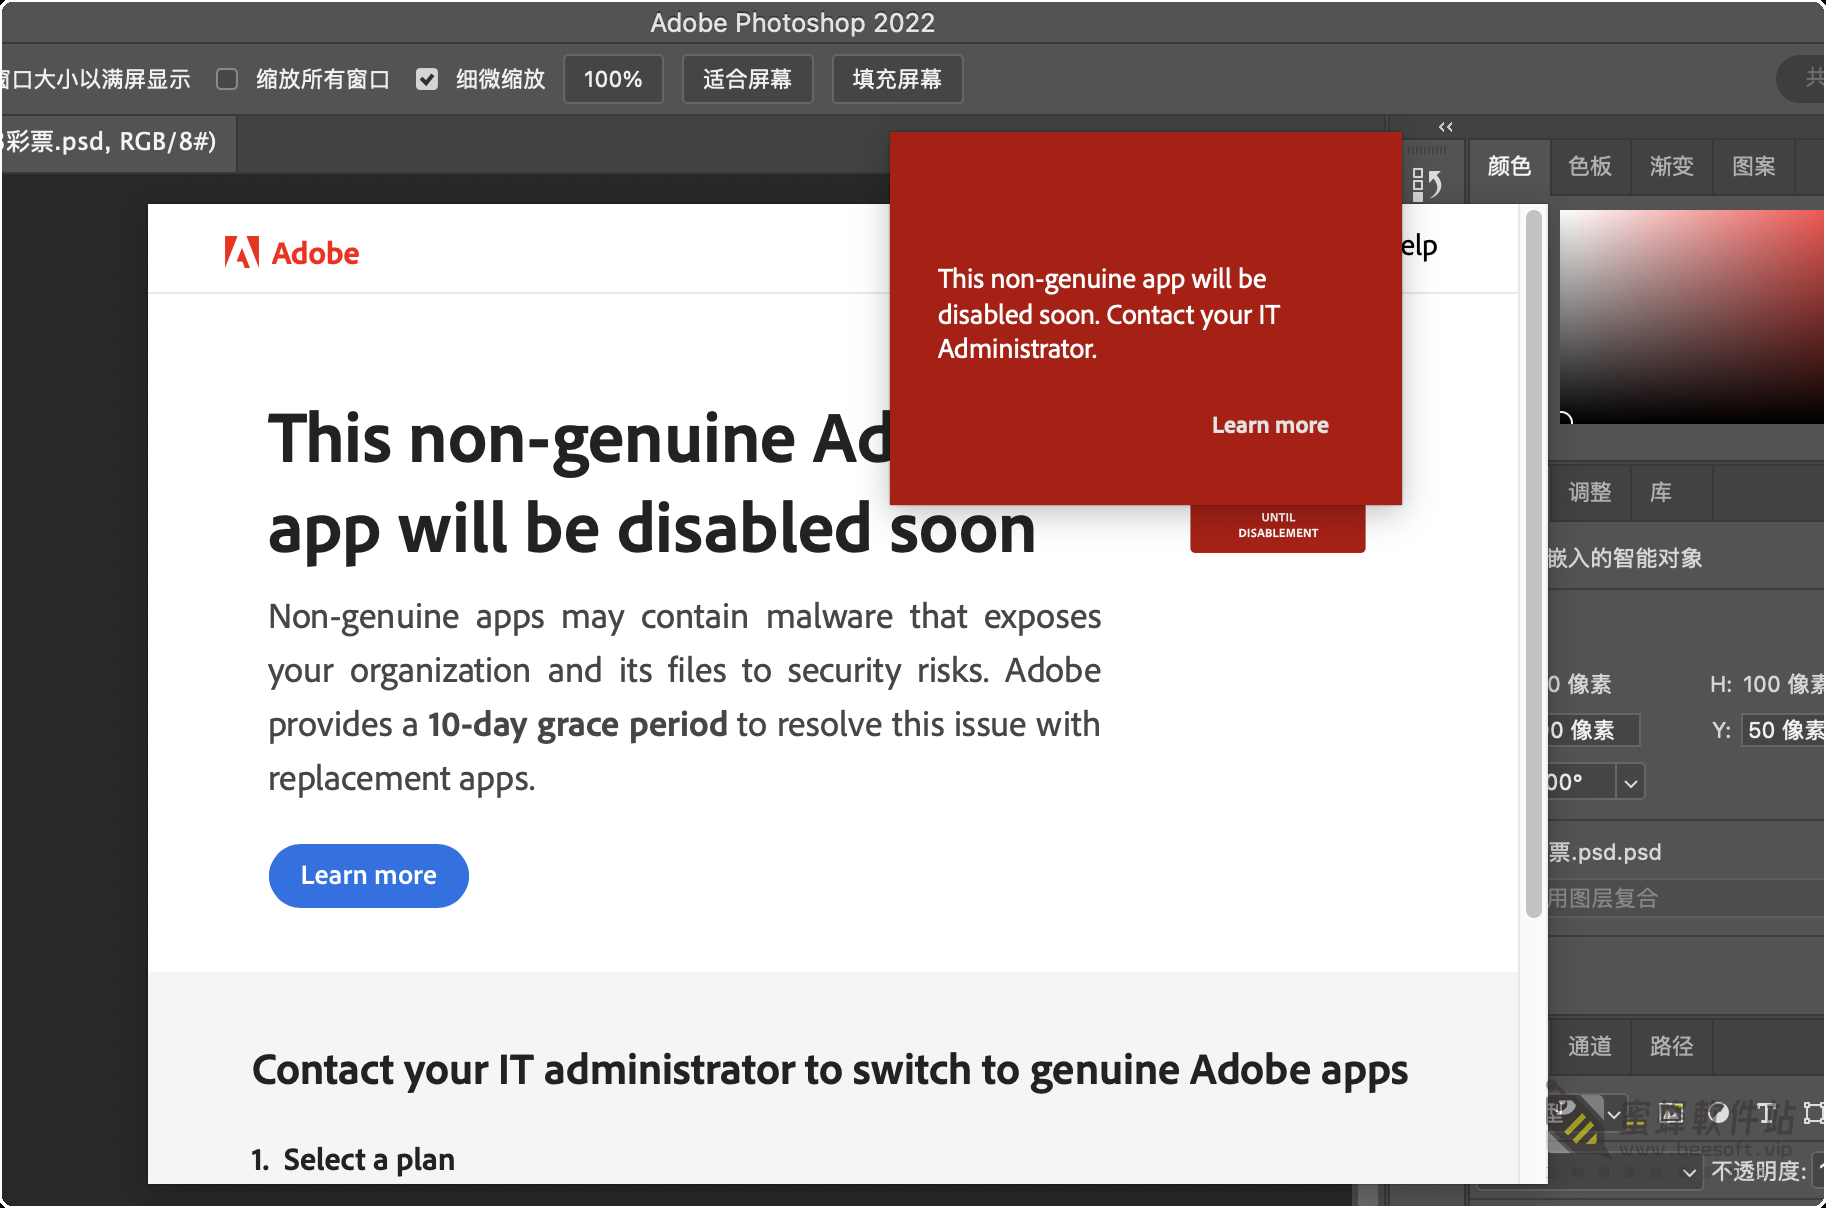Click the 票.psd.psd file name

click(x=1604, y=852)
